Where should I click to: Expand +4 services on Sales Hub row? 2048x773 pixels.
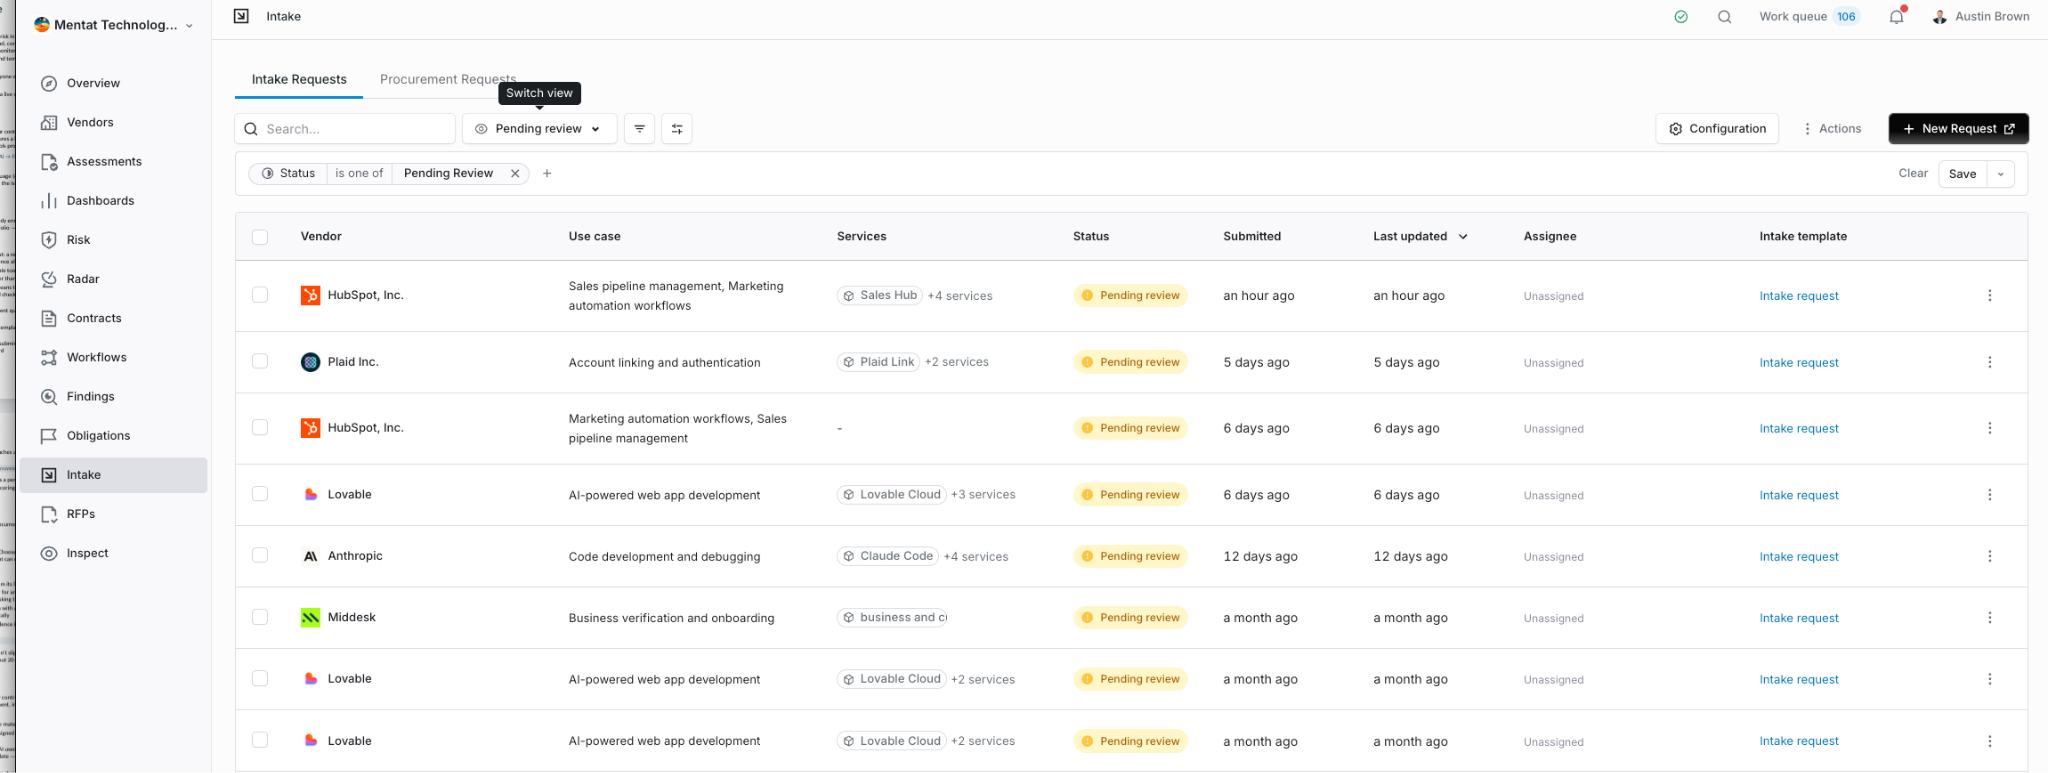(x=960, y=296)
